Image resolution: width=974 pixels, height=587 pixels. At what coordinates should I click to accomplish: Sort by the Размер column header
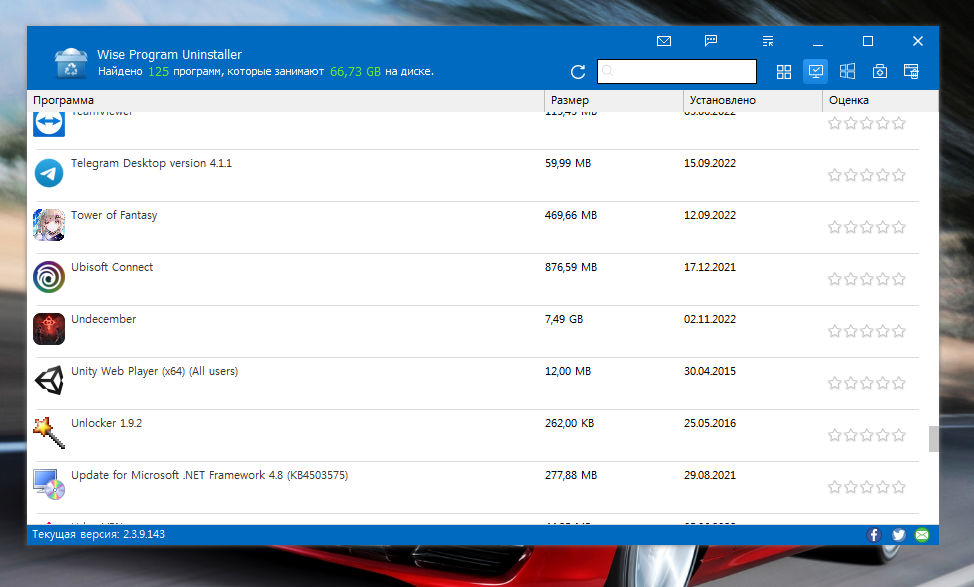[x=614, y=101]
